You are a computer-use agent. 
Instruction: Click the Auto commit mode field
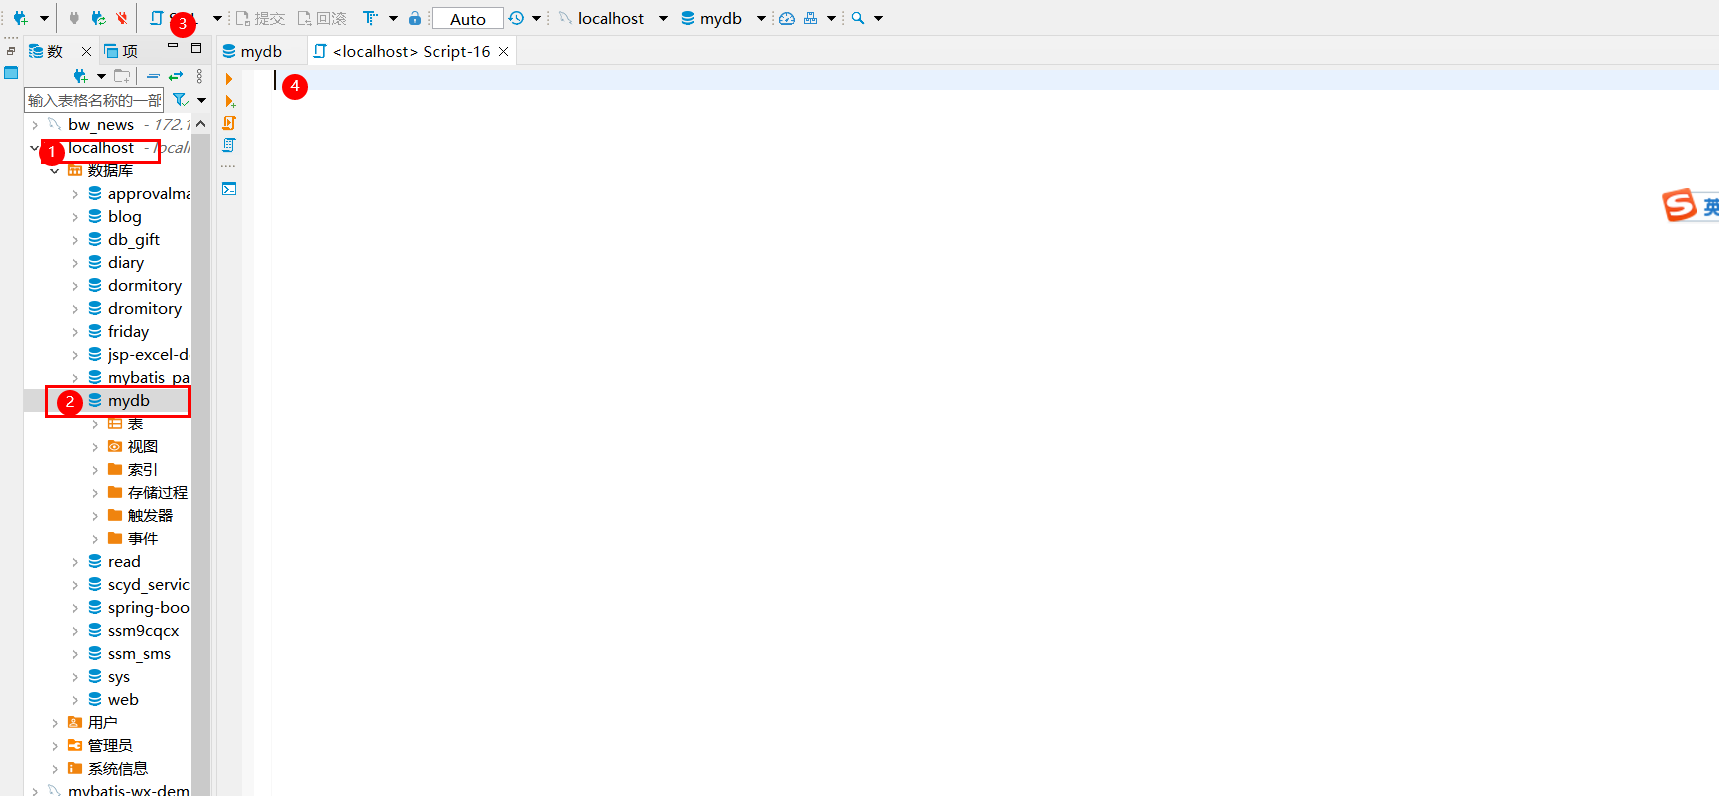point(467,19)
